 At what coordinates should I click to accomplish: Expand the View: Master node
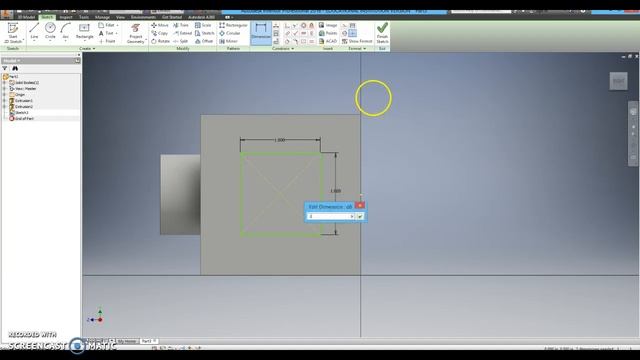[4, 89]
